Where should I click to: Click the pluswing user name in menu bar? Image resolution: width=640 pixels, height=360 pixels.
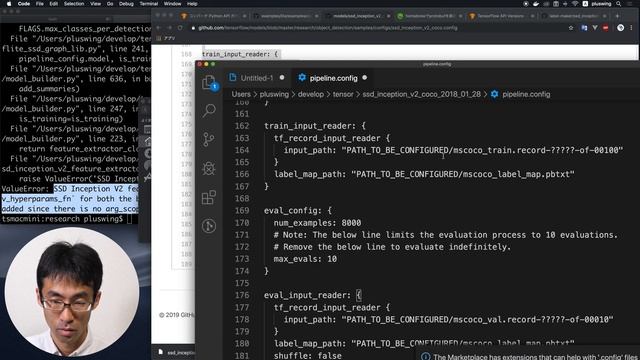[x=601, y=4]
